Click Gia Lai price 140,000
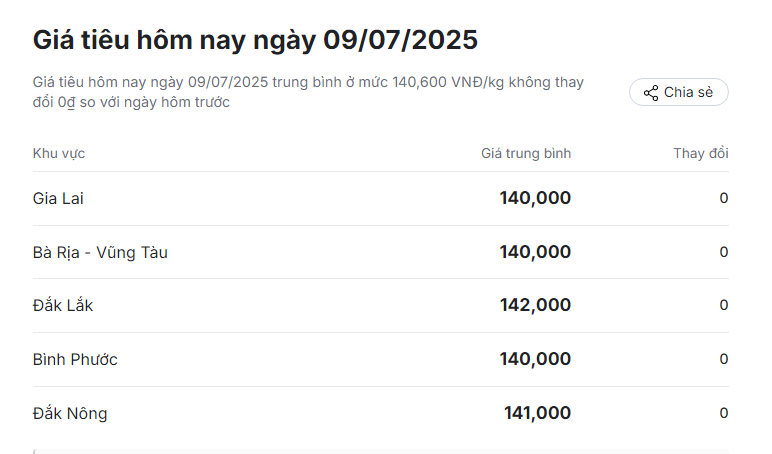The height and width of the screenshot is (454, 772). (535, 198)
